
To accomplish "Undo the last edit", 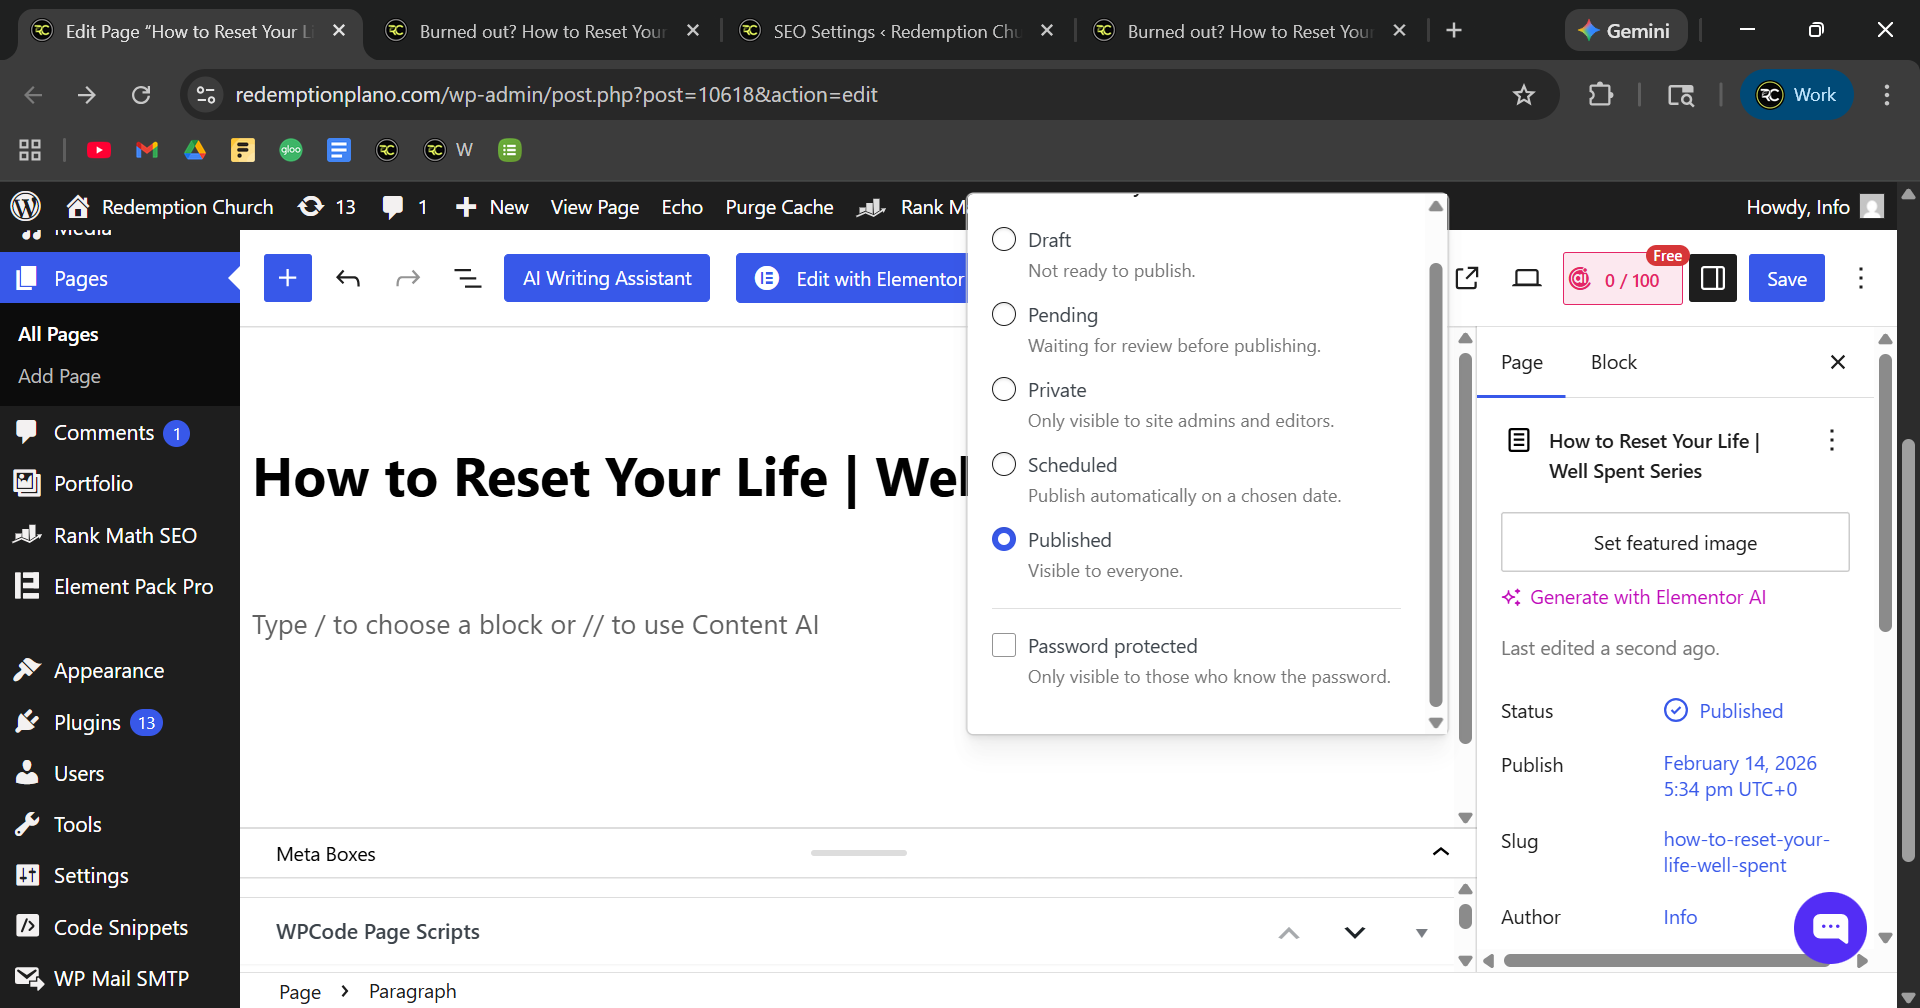I will [348, 278].
